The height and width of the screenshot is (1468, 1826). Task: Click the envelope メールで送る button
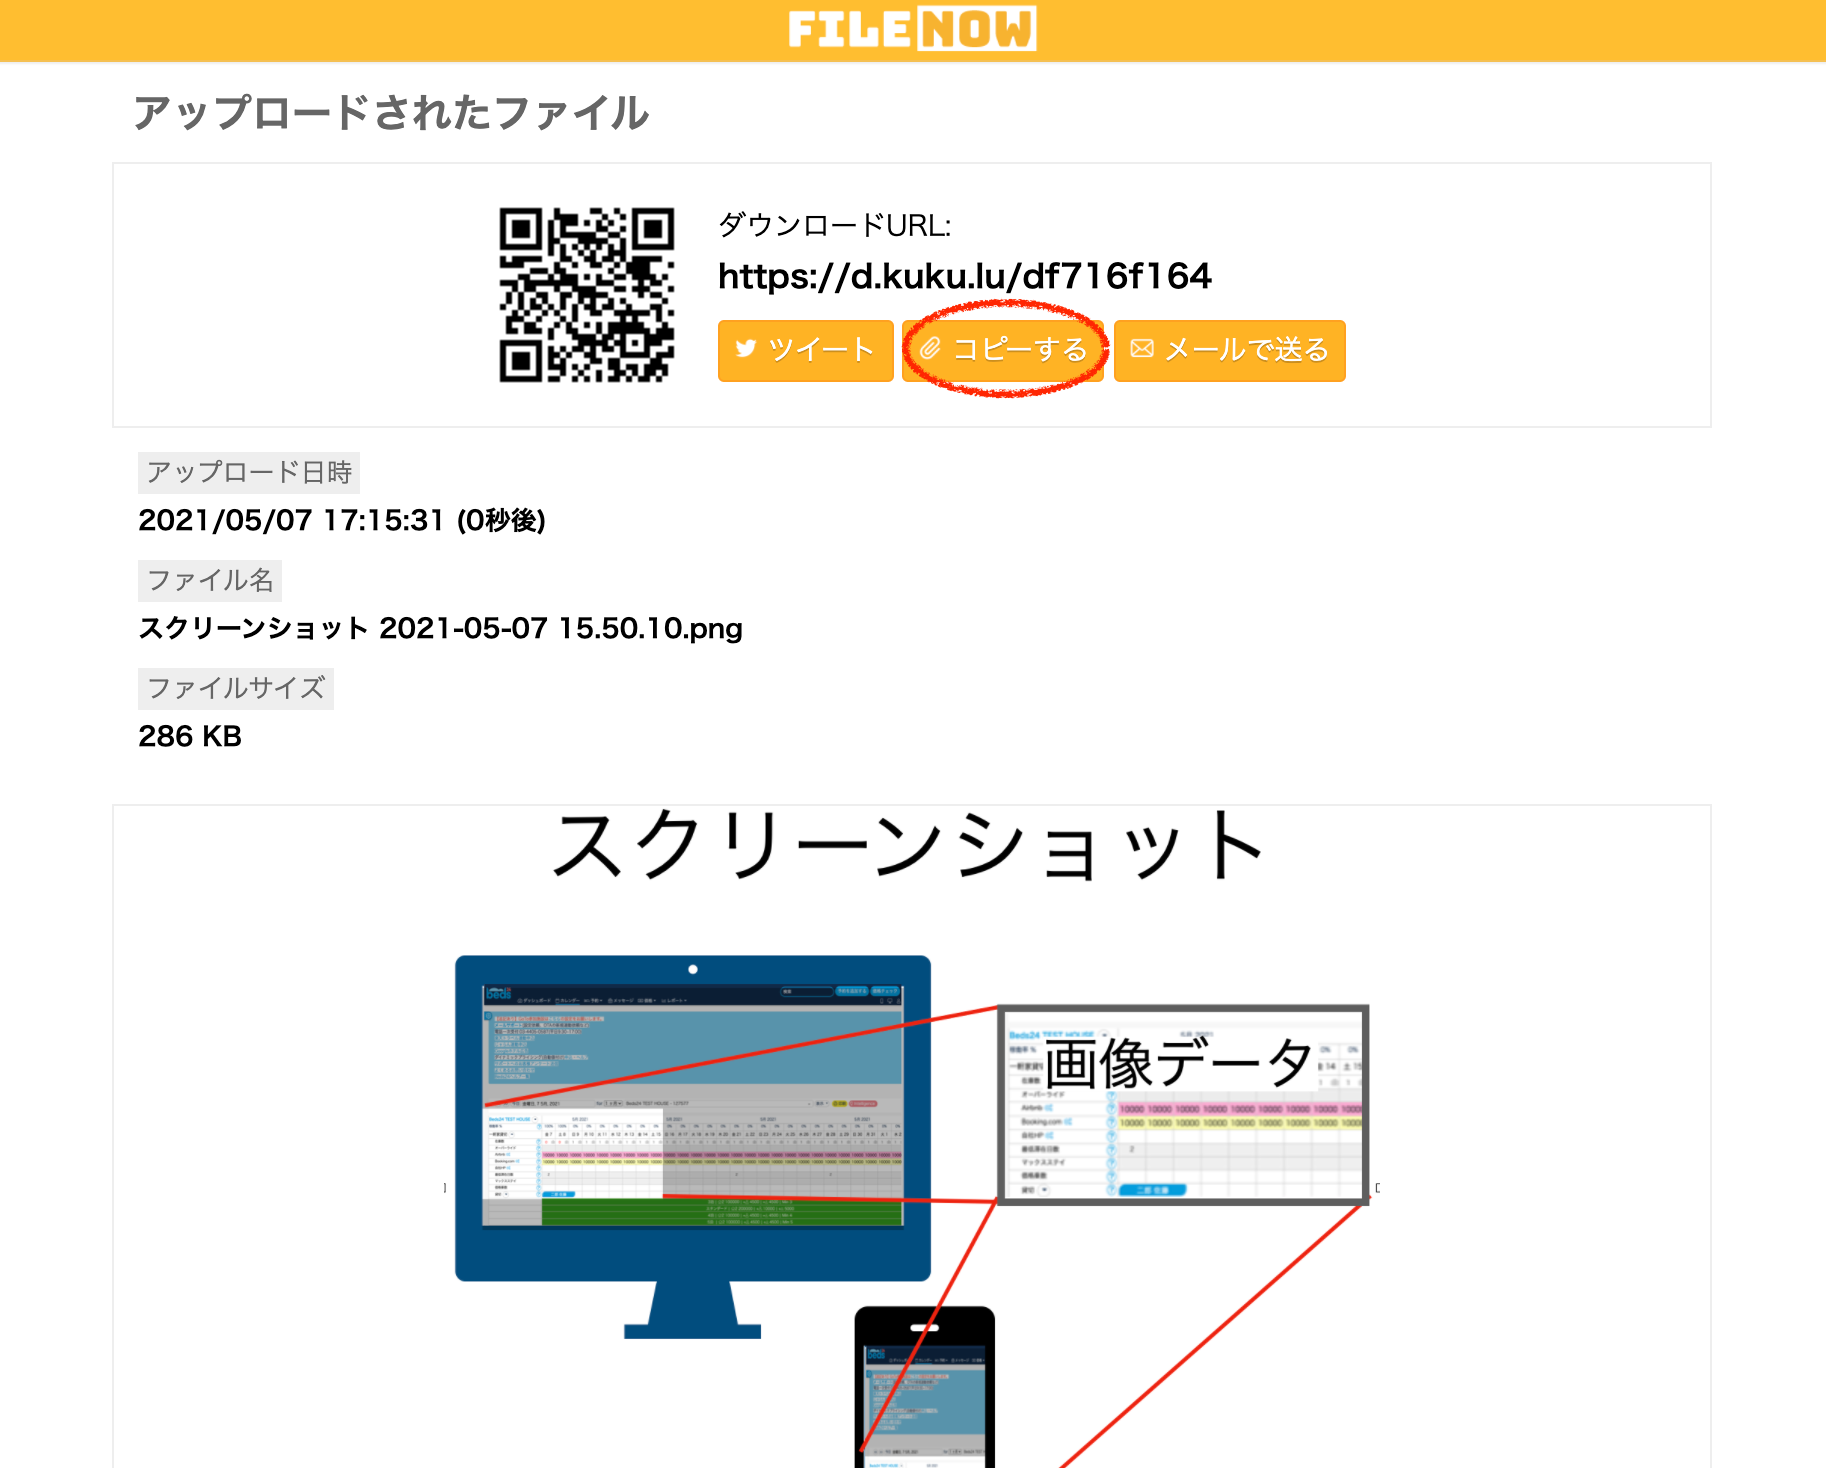click(1229, 350)
